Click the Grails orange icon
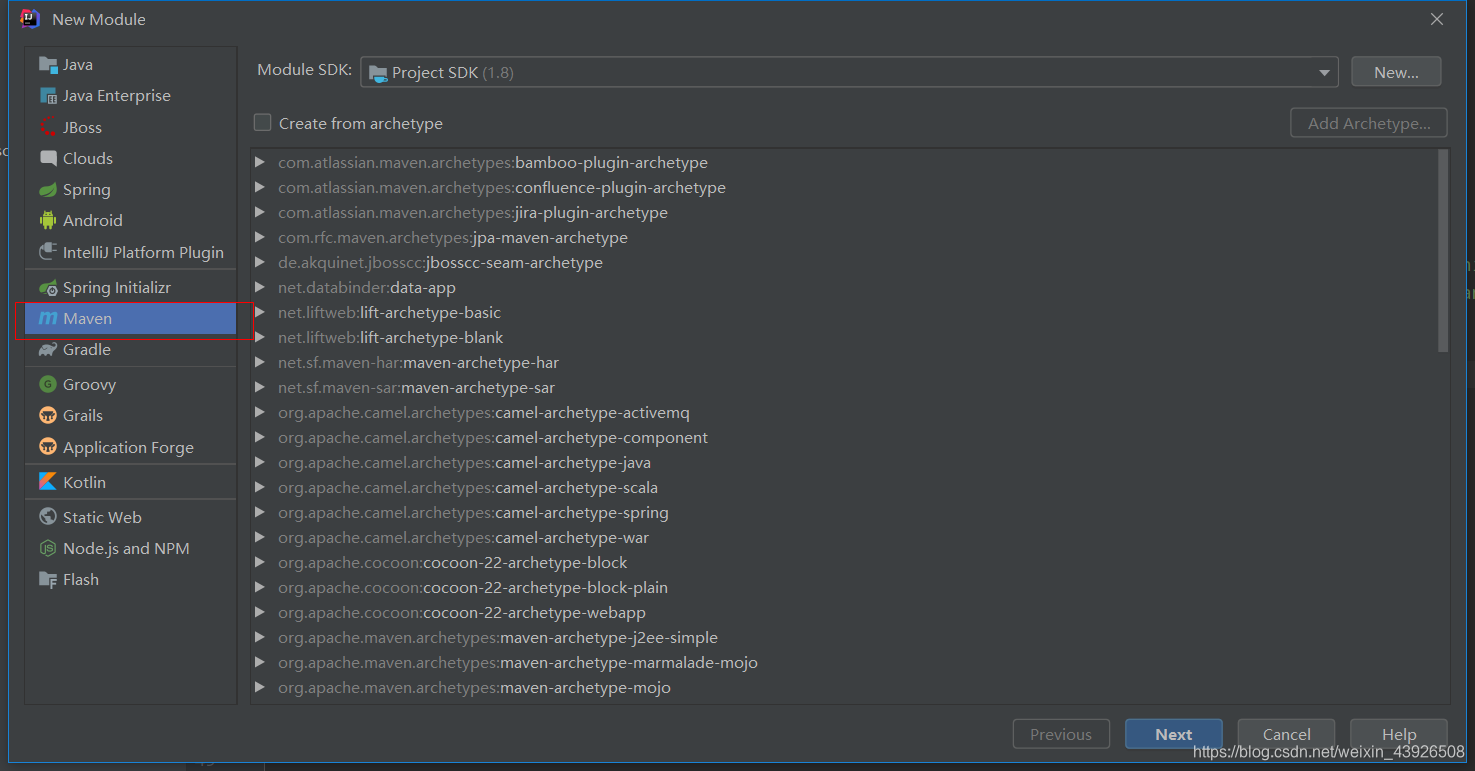The height and width of the screenshot is (771, 1475). coord(48,416)
